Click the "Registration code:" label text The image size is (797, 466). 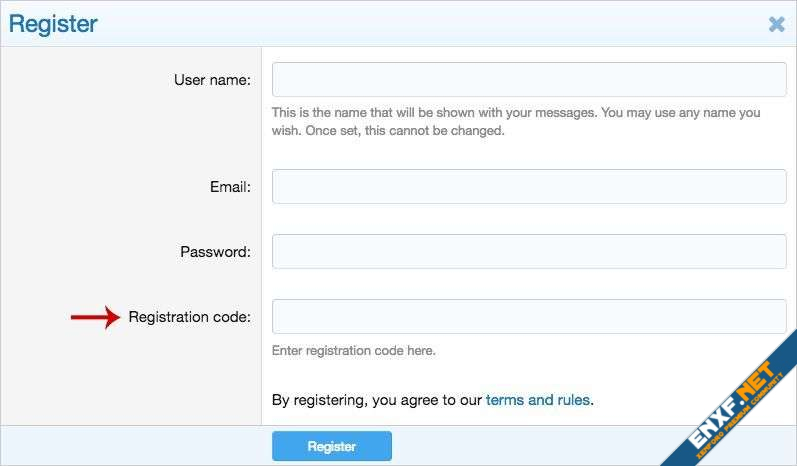pos(189,318)
